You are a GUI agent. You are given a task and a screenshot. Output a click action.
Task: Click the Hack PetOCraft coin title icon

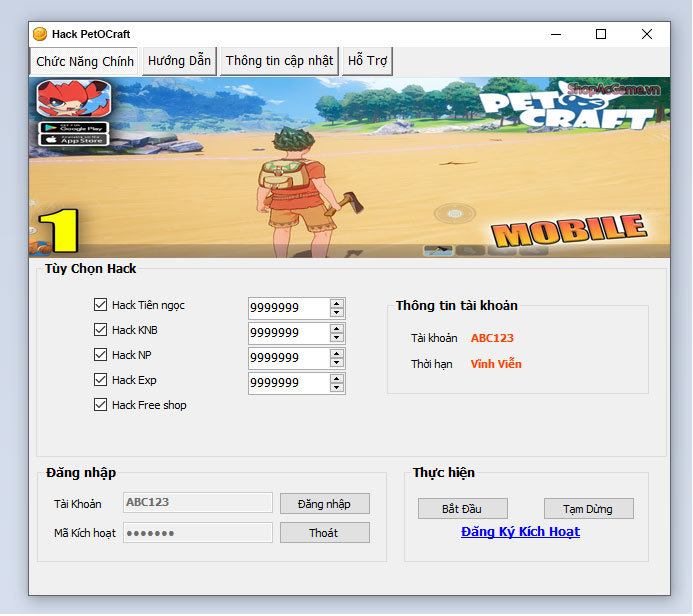(x=40, y=34)
